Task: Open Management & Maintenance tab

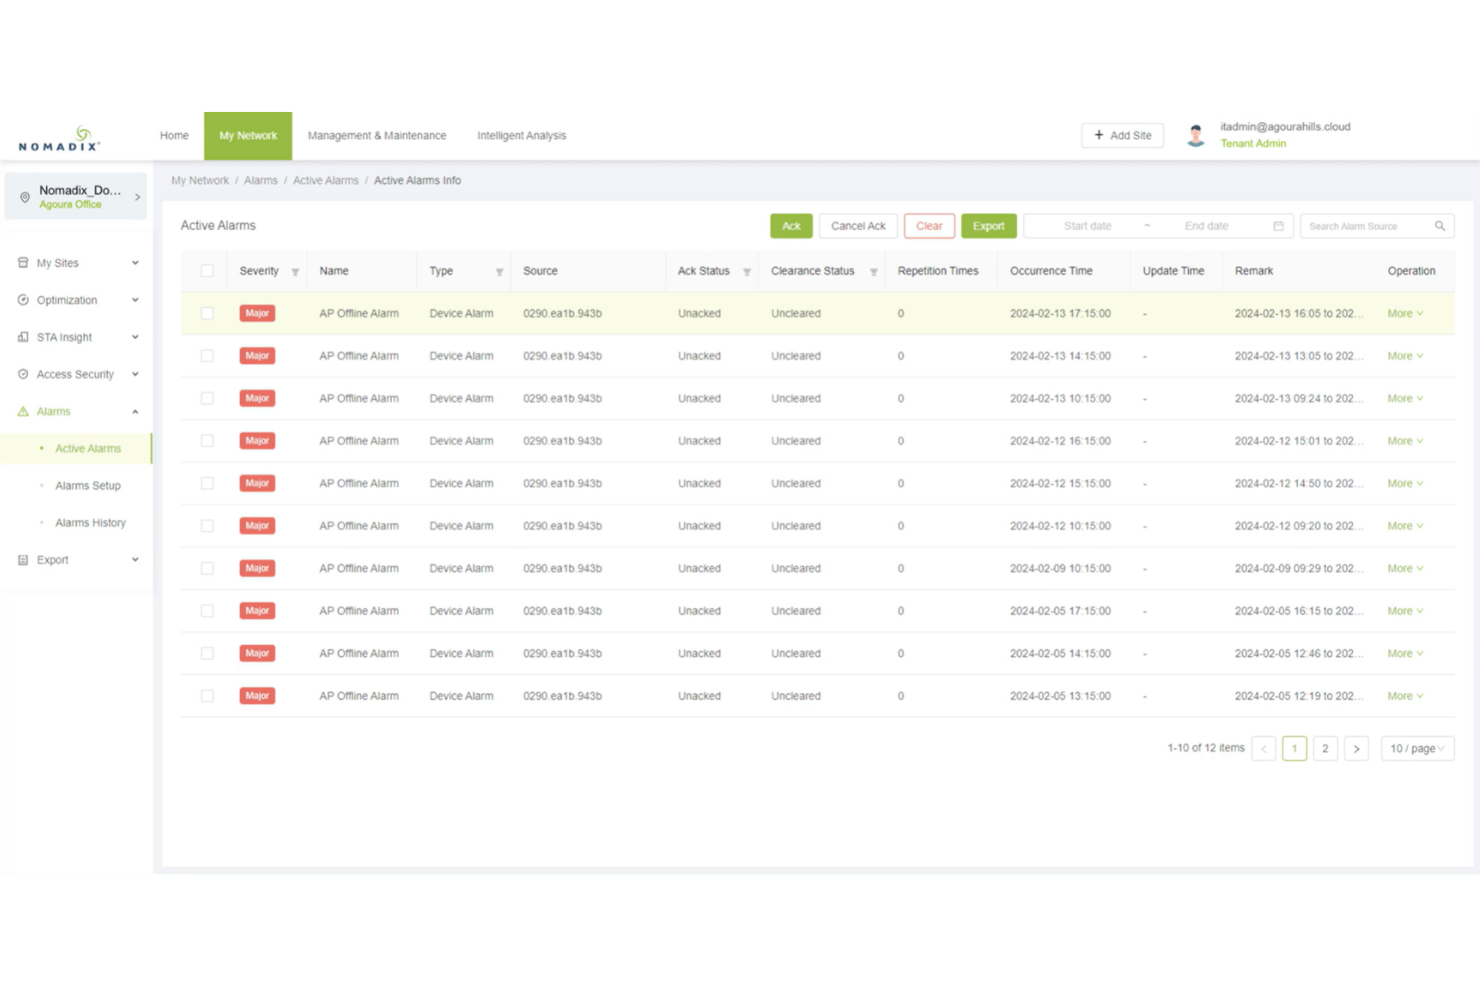Action: [377, 136]
